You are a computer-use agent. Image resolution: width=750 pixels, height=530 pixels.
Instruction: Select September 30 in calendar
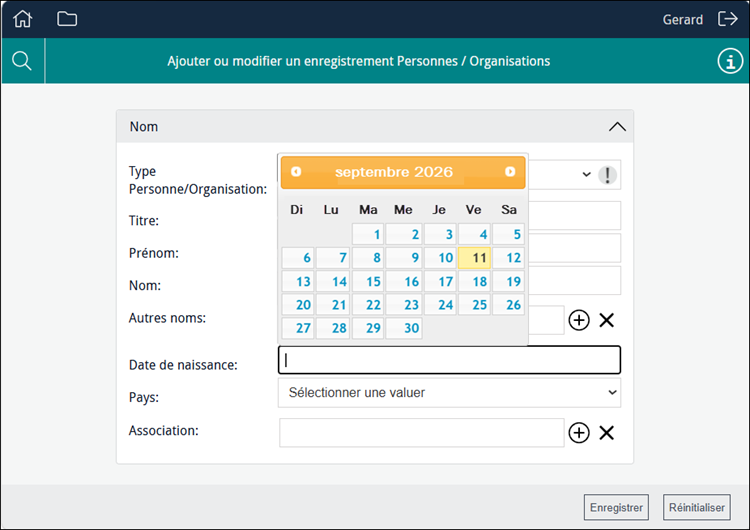(404, 328)
